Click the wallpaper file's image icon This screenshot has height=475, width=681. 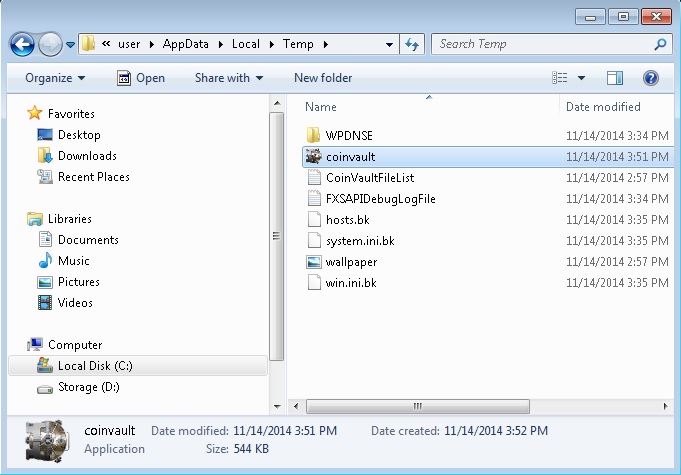pyautogui.click(x=314, y=262)
